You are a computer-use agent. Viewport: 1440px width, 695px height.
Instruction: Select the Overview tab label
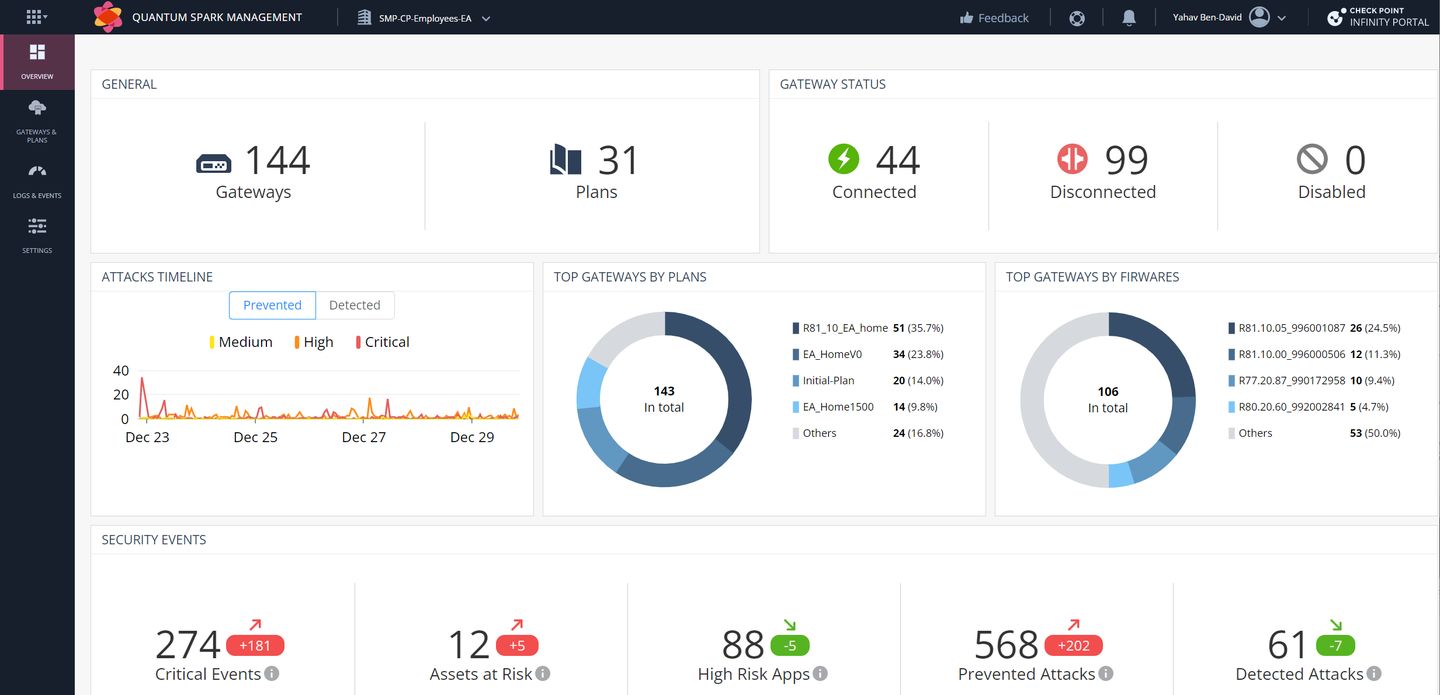point(37,76)
